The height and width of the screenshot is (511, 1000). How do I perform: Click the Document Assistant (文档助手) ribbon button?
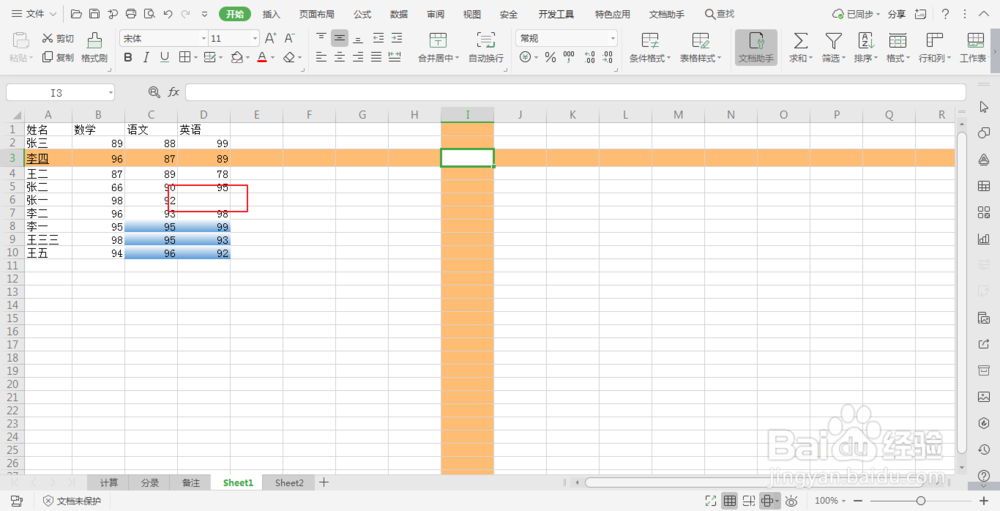point(756,47)
